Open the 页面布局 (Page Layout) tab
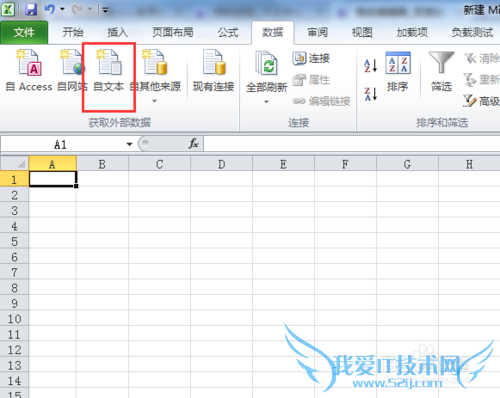The image size is (500, 398). (173, 32)
